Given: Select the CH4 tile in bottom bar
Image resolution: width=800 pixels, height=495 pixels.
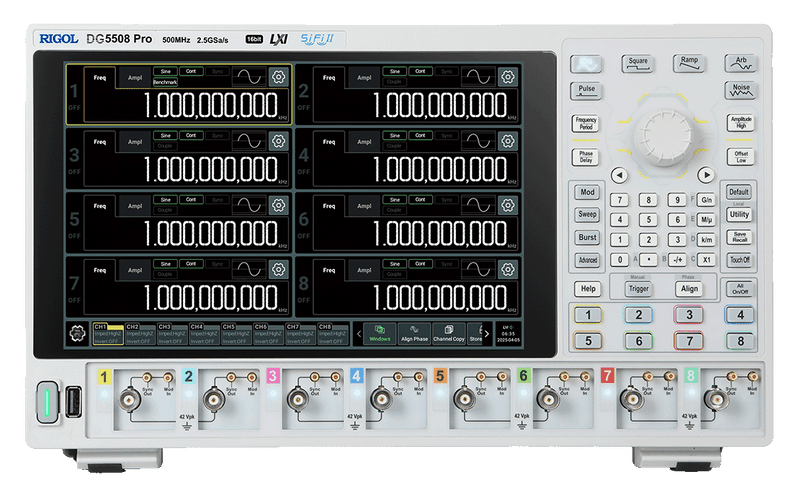Looking at the screenshot, I should 204,334.
